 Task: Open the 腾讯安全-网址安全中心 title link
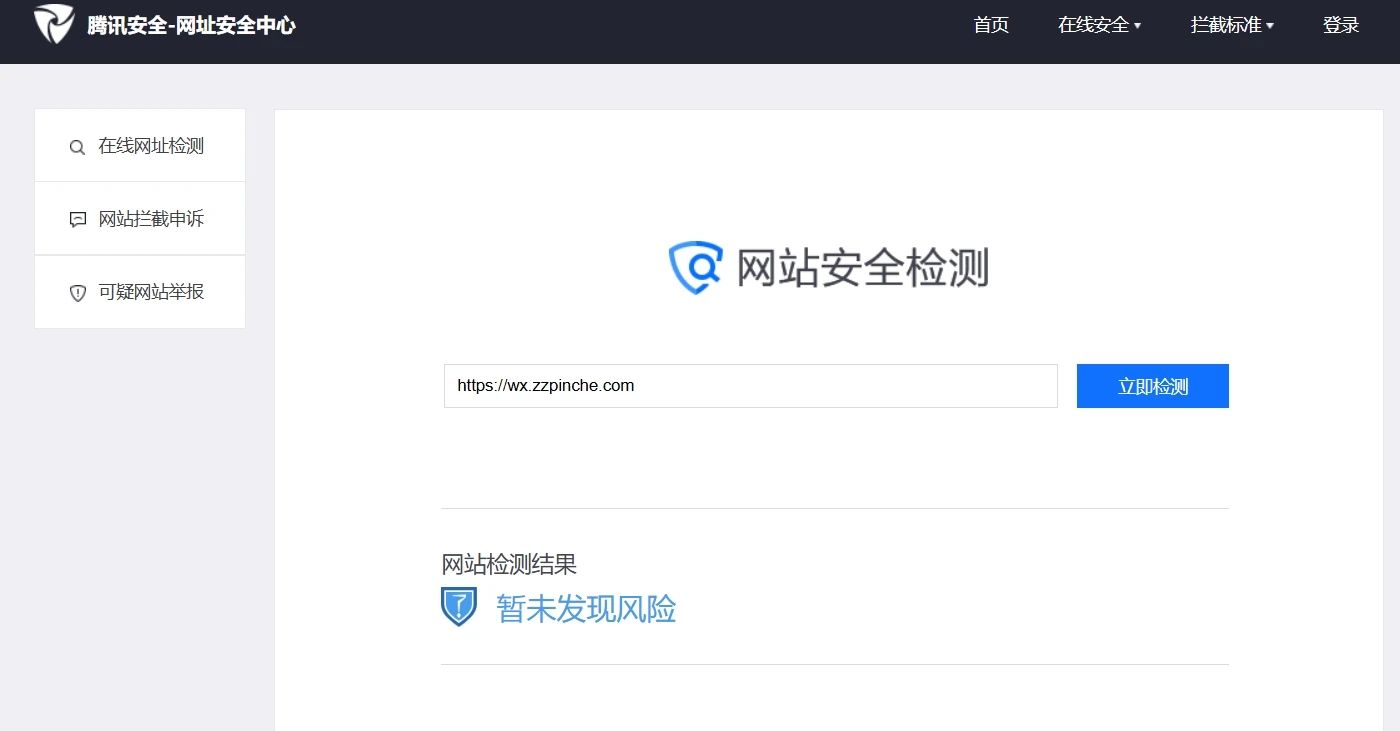(x=191, y=25)
